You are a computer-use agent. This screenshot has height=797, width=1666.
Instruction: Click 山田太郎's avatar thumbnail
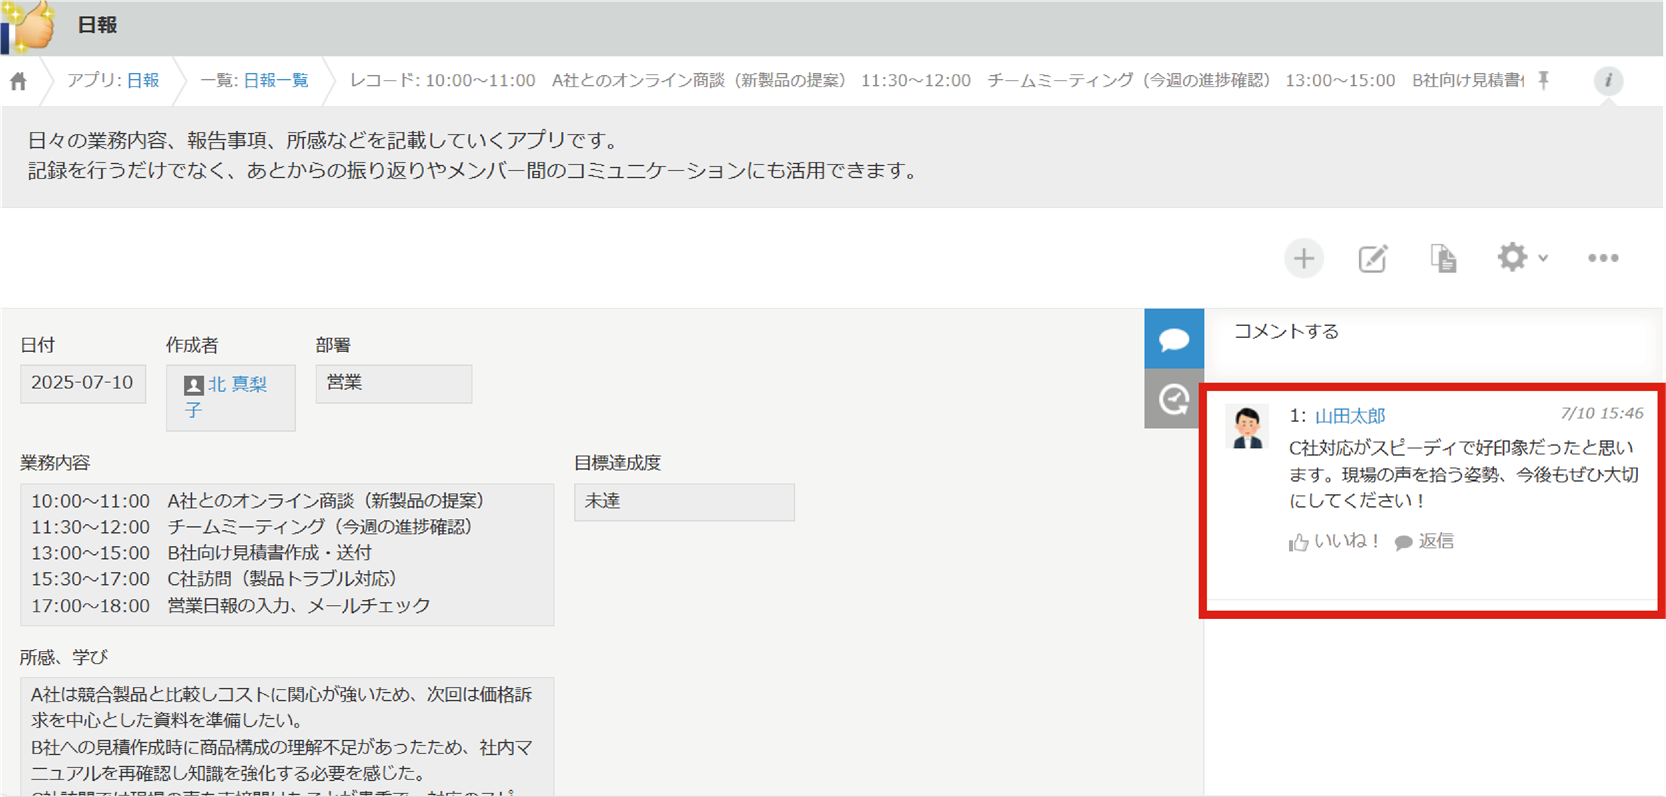click(1247, 427)
